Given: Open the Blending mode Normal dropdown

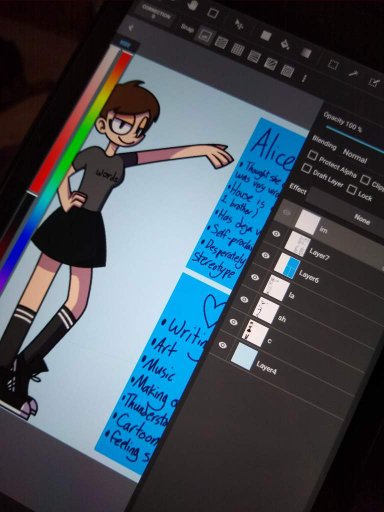Looking at the screenshot, I should (354, 156).
